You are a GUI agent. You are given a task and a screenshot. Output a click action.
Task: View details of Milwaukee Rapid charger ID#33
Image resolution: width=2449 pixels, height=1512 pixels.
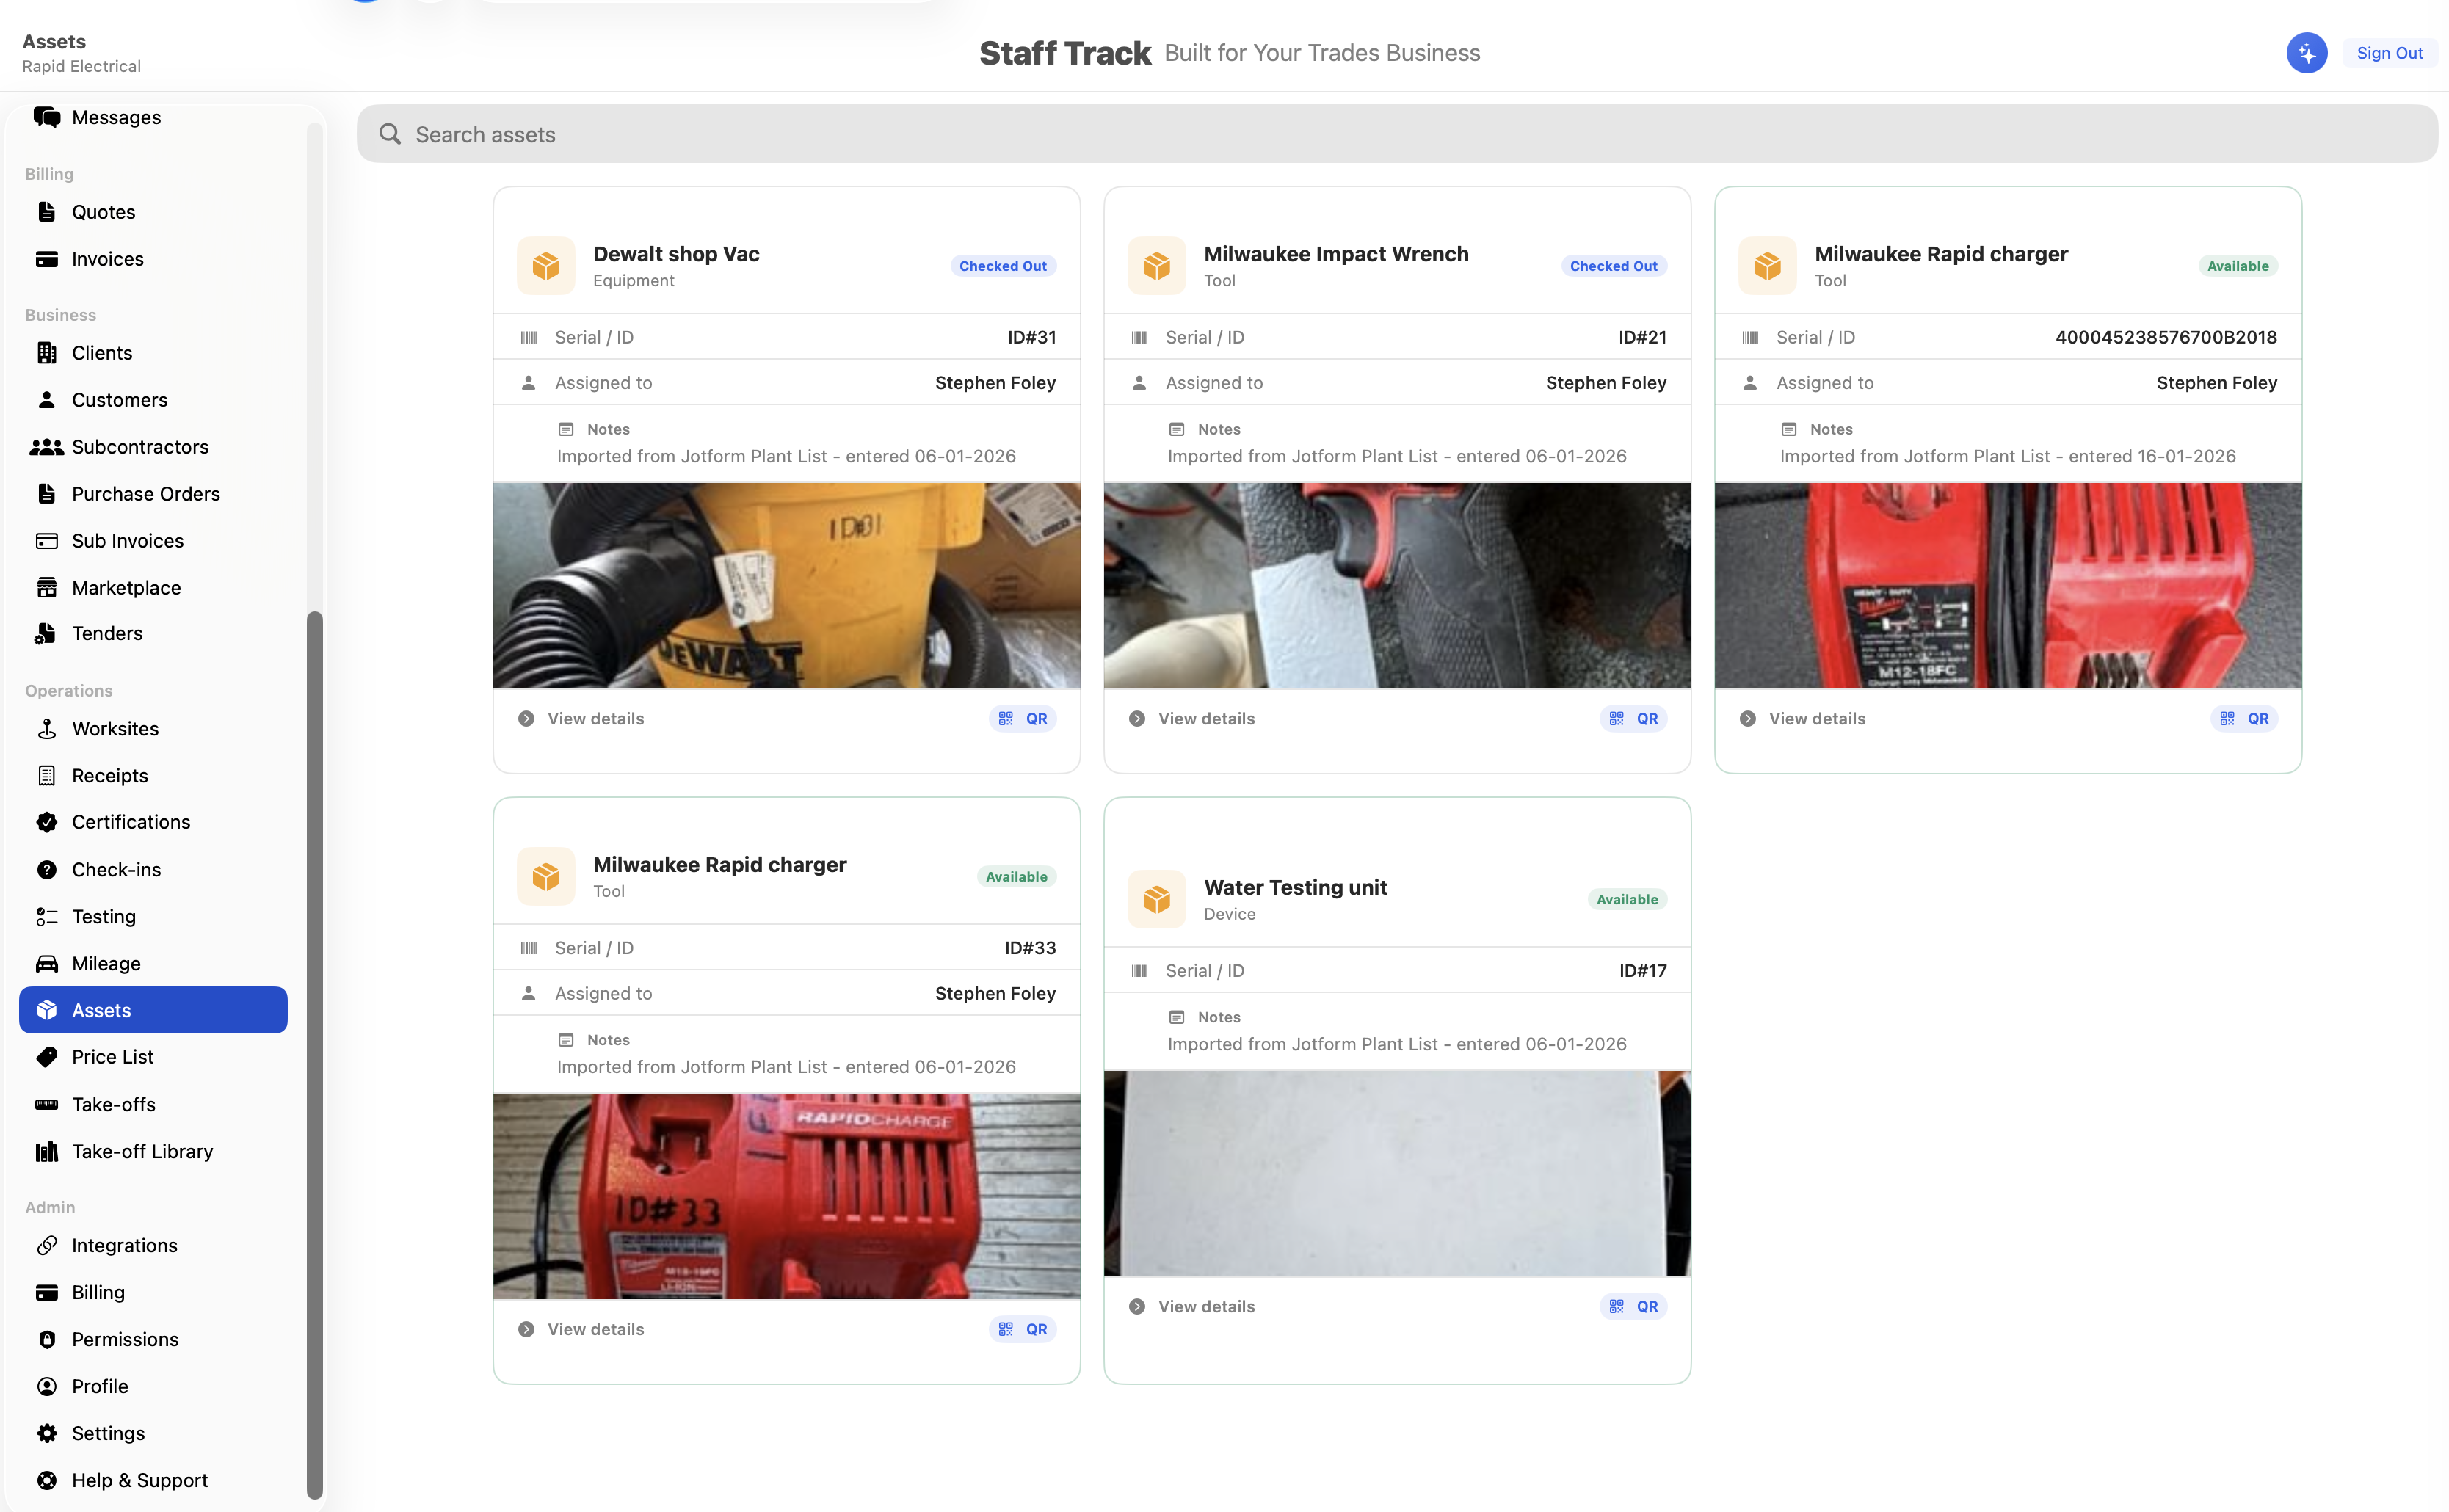tap(581, 1330)
